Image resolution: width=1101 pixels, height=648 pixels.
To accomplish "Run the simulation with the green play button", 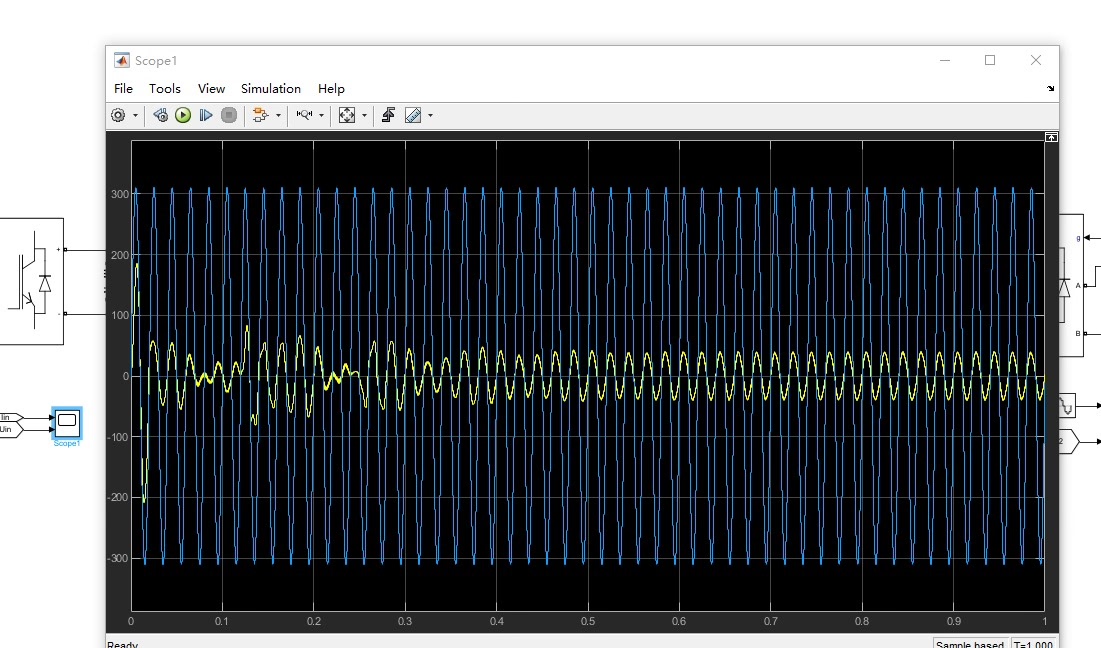I will [183, 115].
